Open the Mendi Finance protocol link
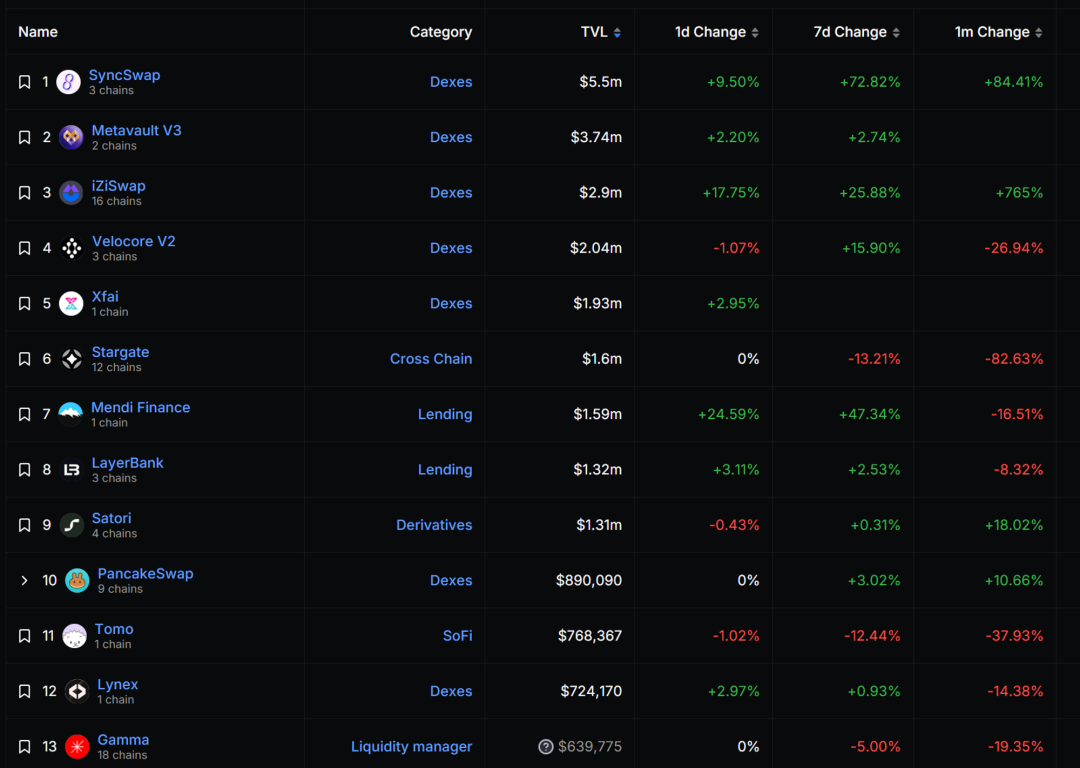This screenshot has width=1080, height=768. tap(140, 407)
